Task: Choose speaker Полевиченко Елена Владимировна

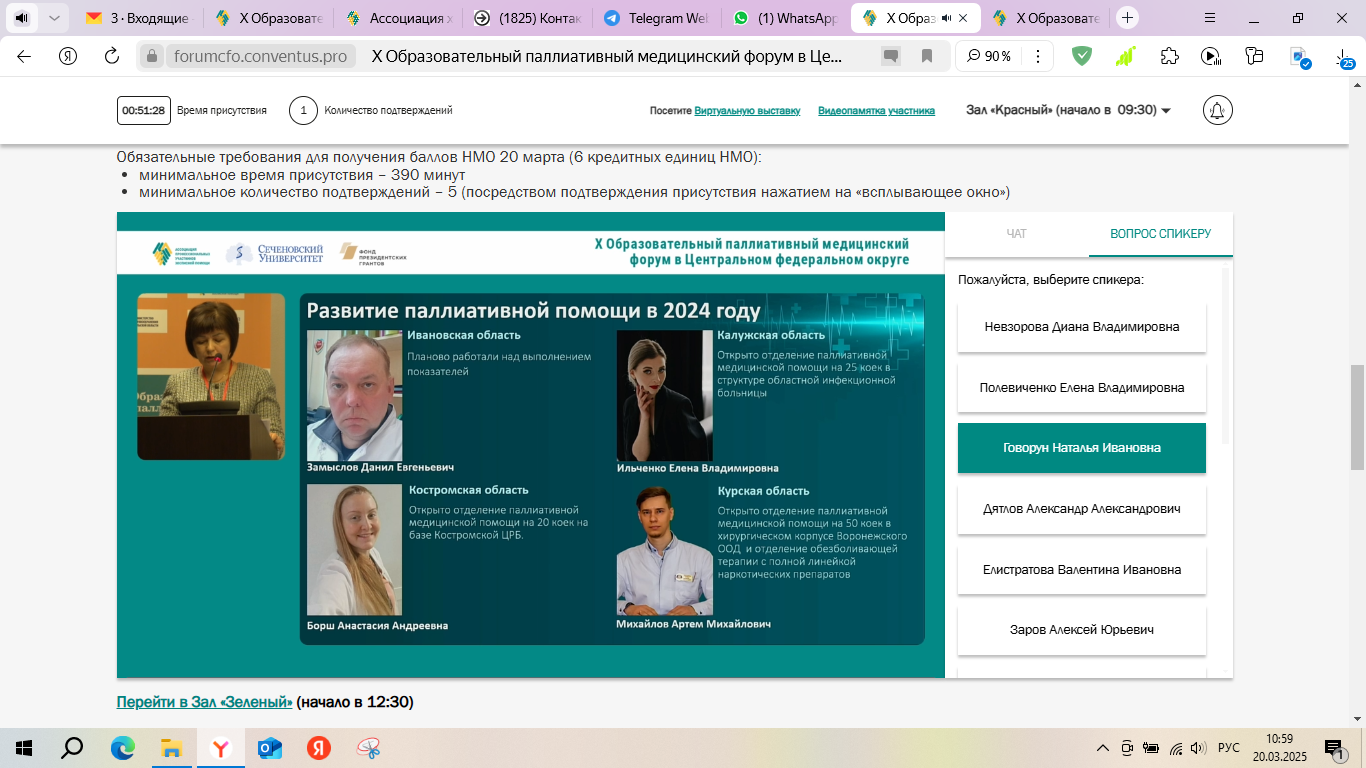Action: click(1082, 388)
